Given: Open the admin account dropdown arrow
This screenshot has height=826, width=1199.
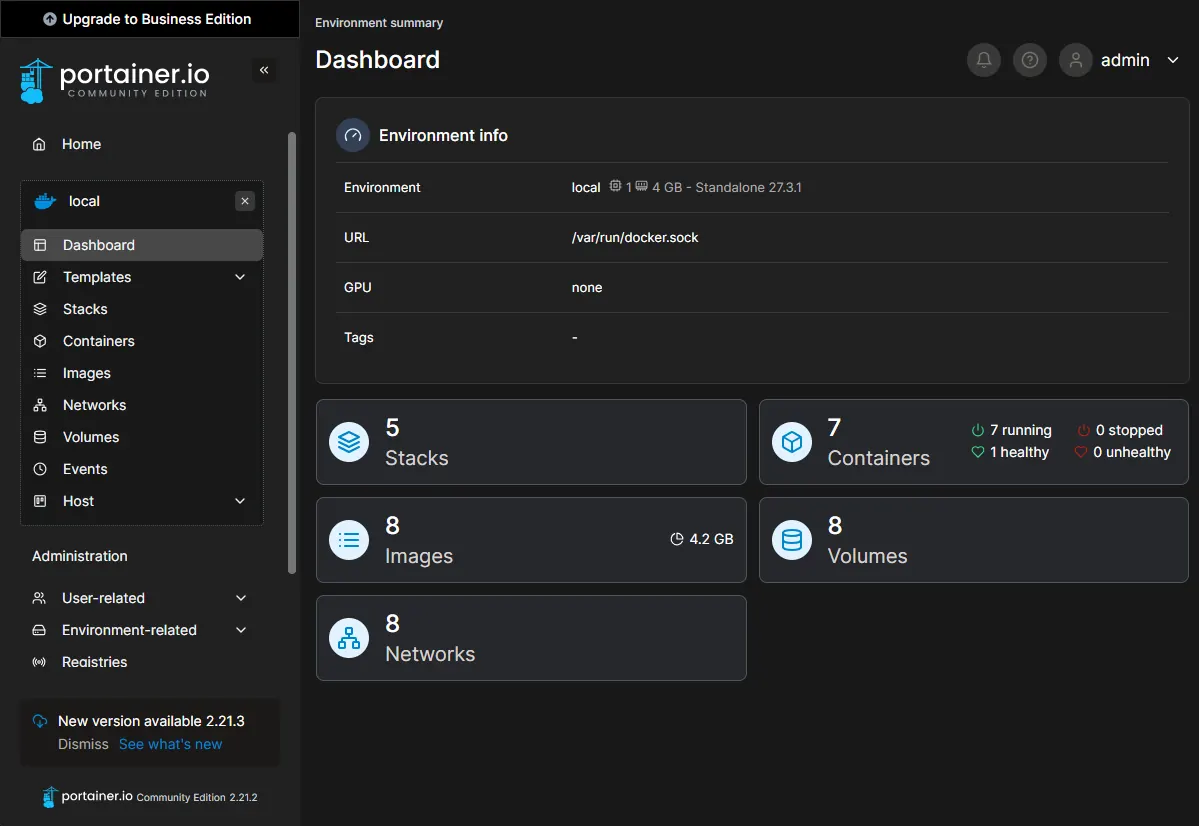Looking at the screenshot, I should (1173, 60).
